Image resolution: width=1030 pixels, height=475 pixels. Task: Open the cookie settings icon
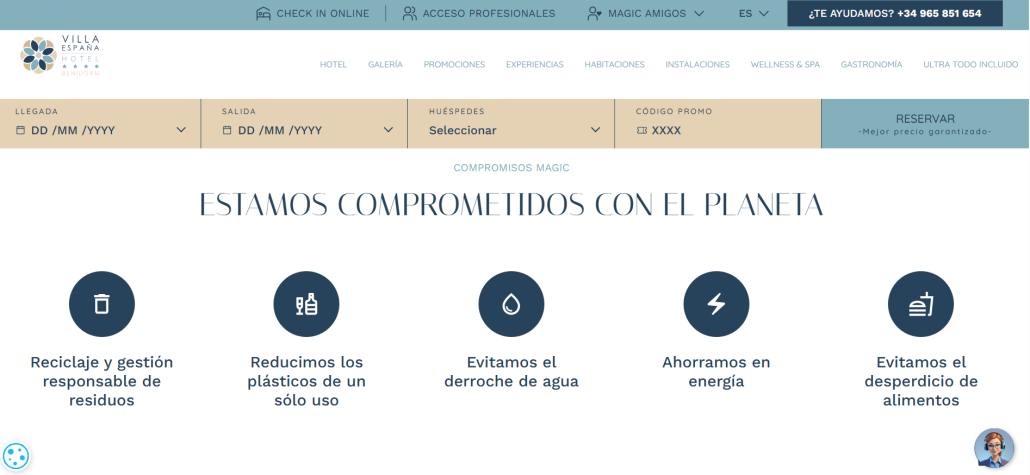pyautogui.click(x=16, y=456)
